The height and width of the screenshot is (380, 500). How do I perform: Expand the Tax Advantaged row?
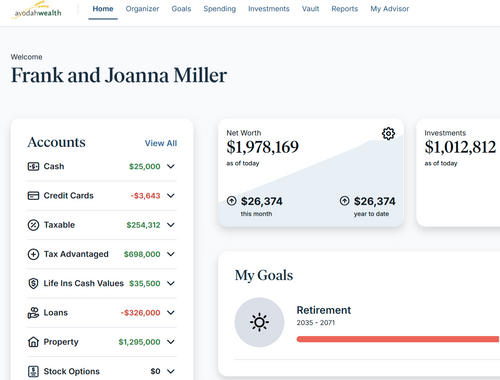point(171,254)
